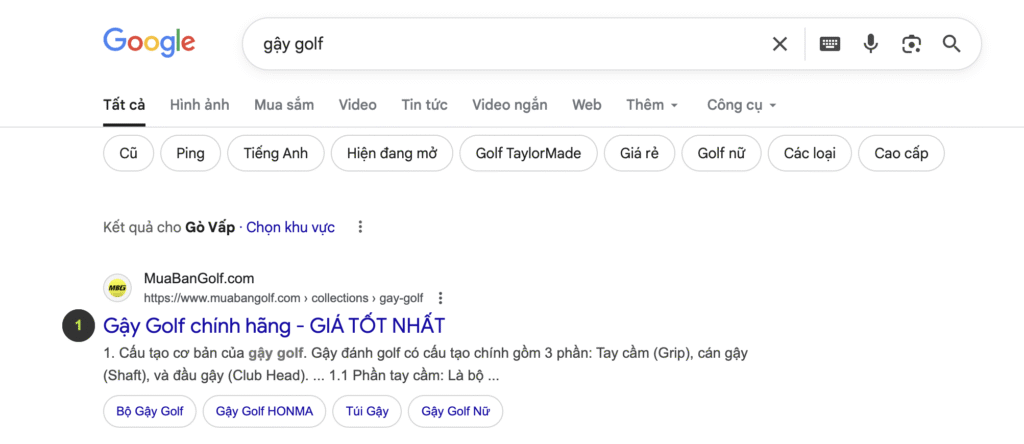Click the Google logo
This screenshot has height=444, width=1024.
point(149,42)
